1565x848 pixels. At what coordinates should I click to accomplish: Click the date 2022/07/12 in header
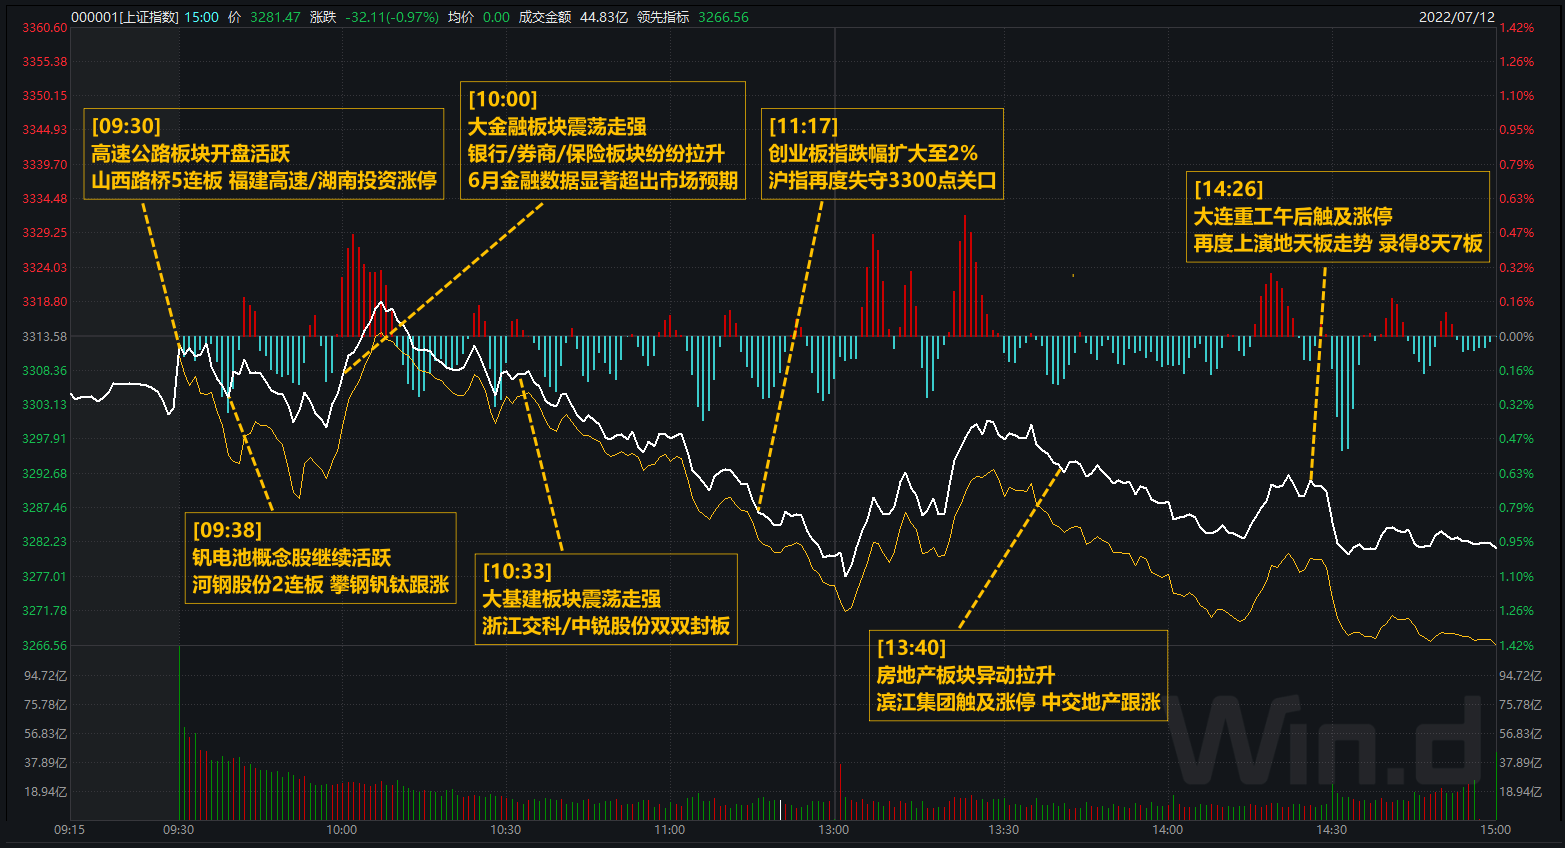pos(1456,17)
